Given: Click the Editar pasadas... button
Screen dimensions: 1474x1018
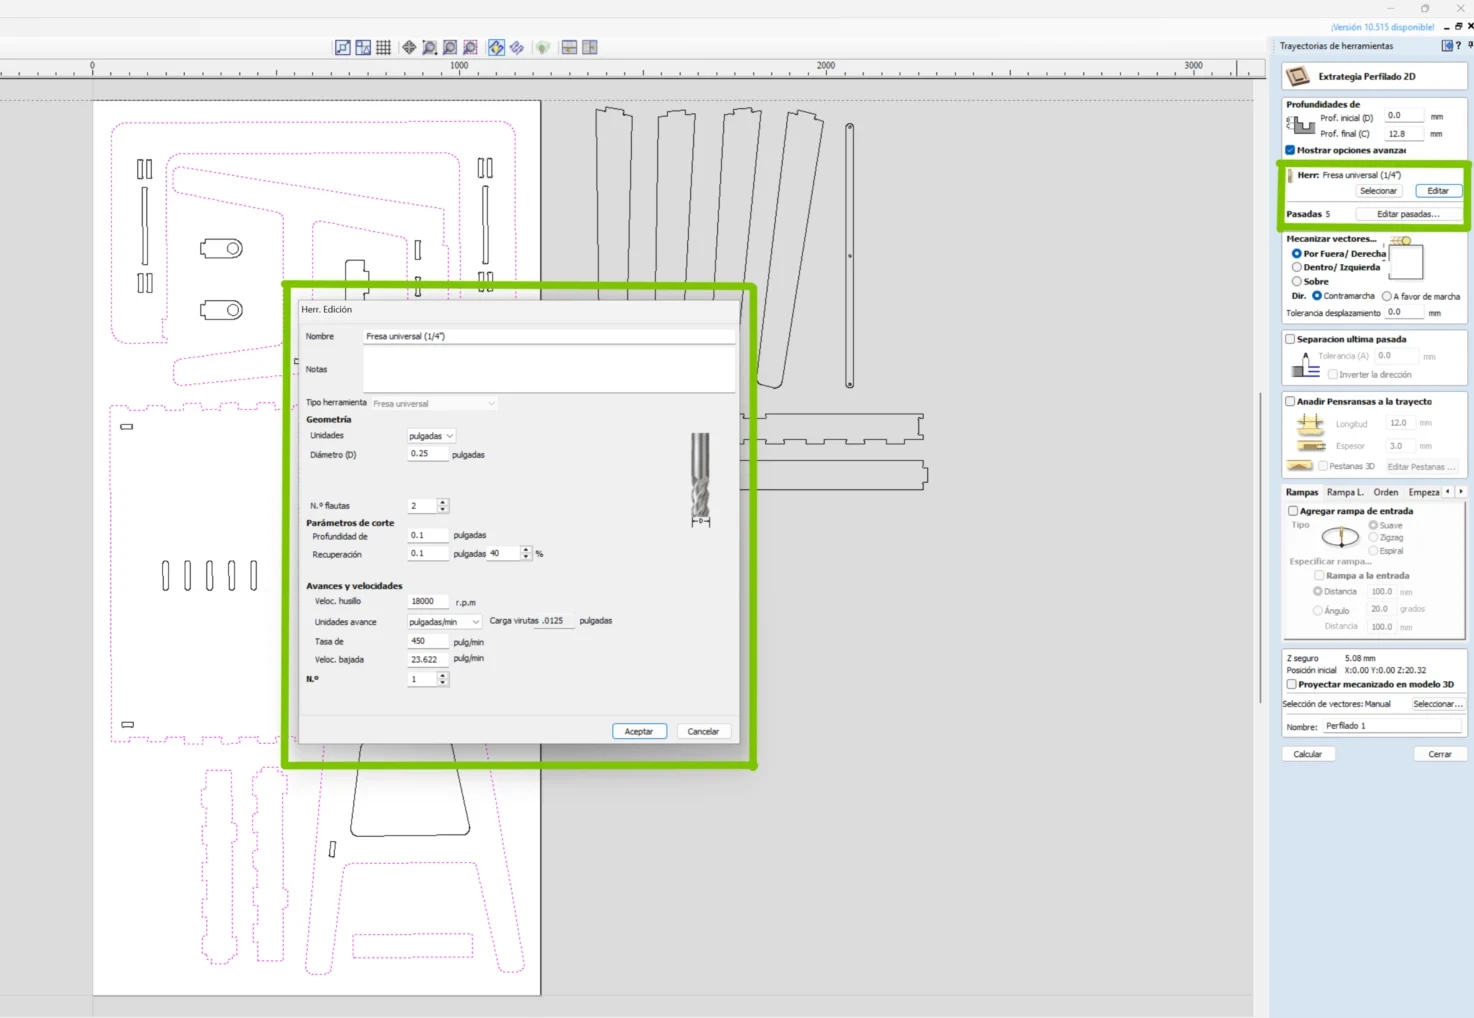Looking at the screenshot, I should coord(1408,214).
